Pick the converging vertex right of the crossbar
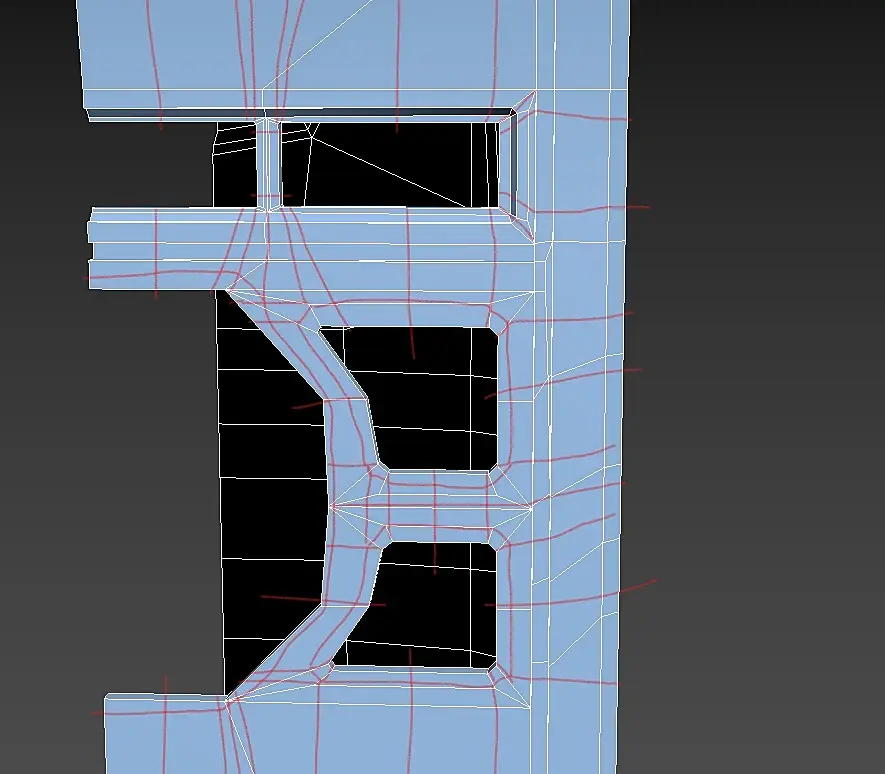This screenshot has height=774, width=885. pyautogui.click(x=532, y=508)
